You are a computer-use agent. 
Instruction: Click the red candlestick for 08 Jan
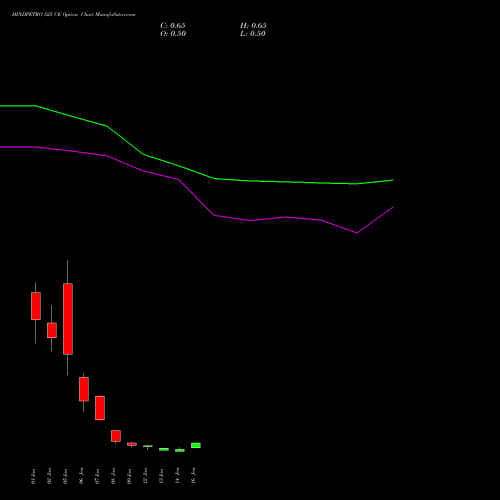pos(116,436)
